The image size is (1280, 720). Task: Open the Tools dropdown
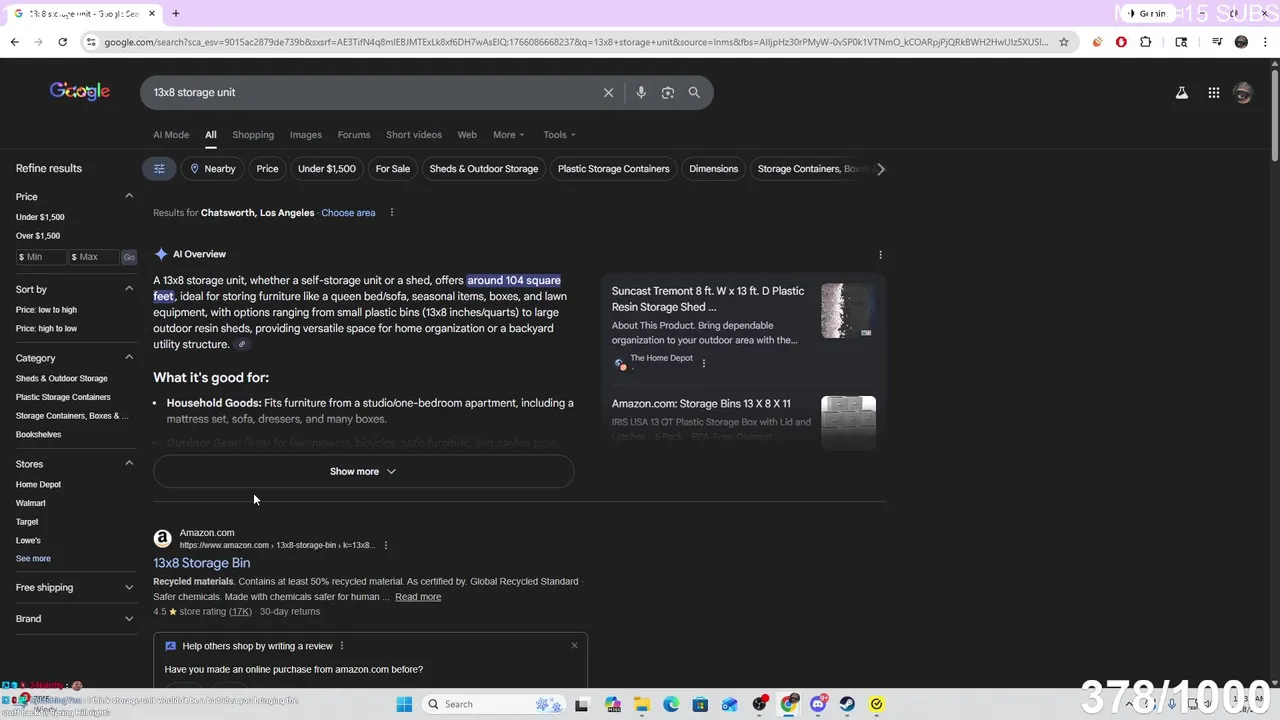click(x=560, y=135)
